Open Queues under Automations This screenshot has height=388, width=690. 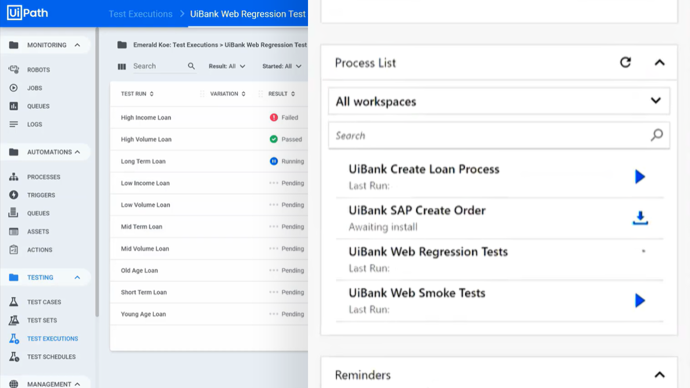(38, 213)
